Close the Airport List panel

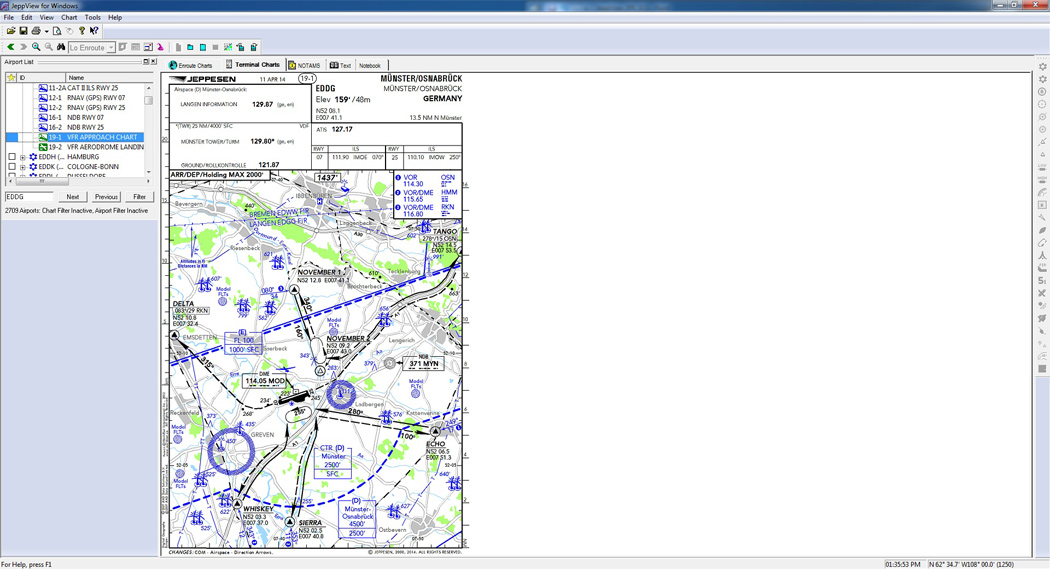point(153,62)
